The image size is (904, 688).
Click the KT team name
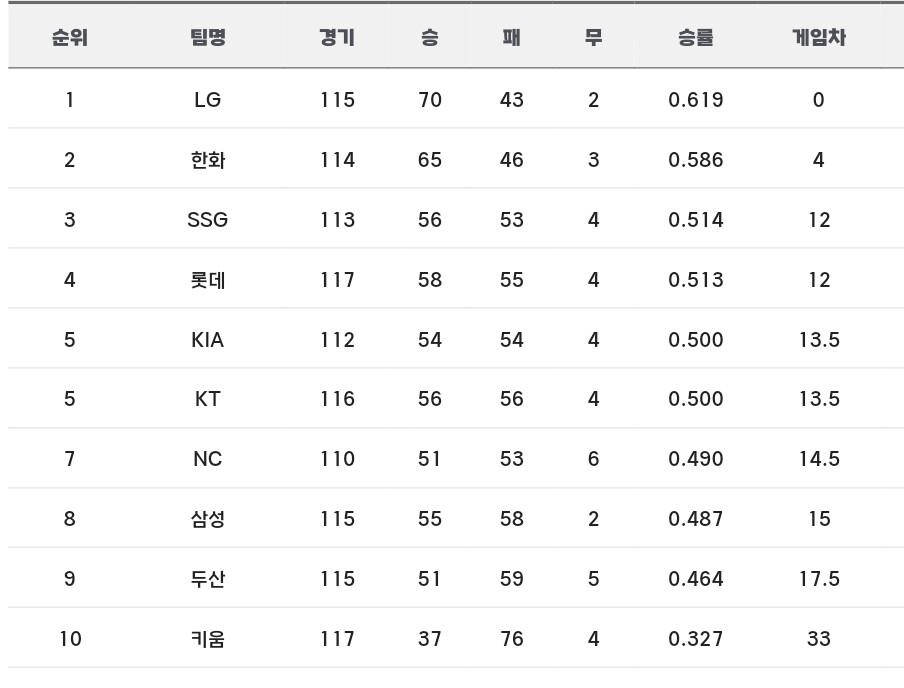coord(207,399)
